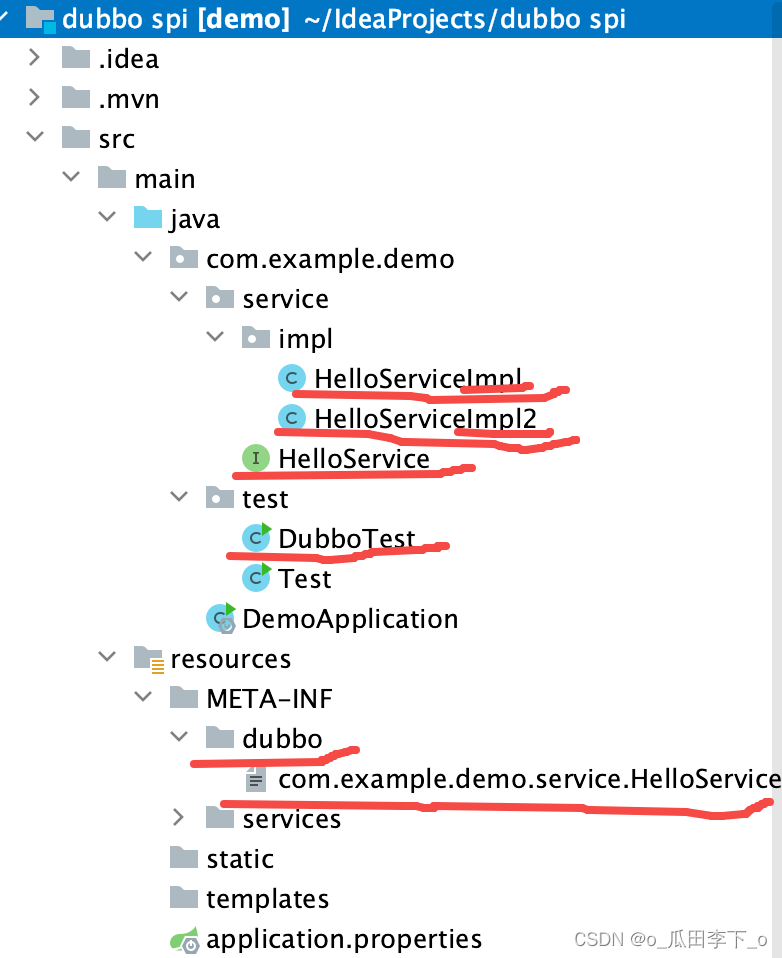
Task: Collapse the test package
Action: [x=179, y=496]
